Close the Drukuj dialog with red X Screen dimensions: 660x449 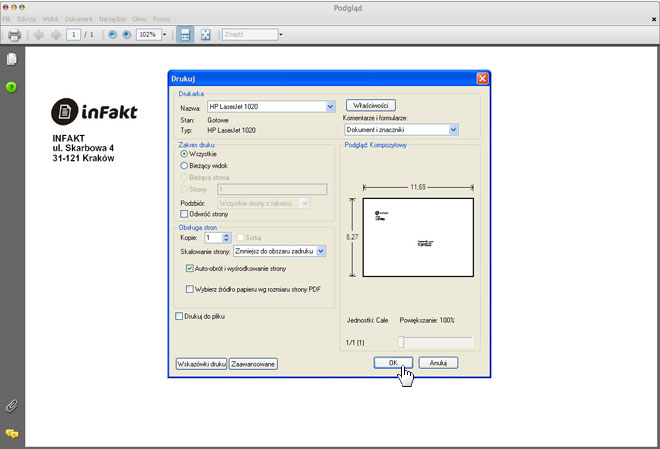tap(482, 79)
